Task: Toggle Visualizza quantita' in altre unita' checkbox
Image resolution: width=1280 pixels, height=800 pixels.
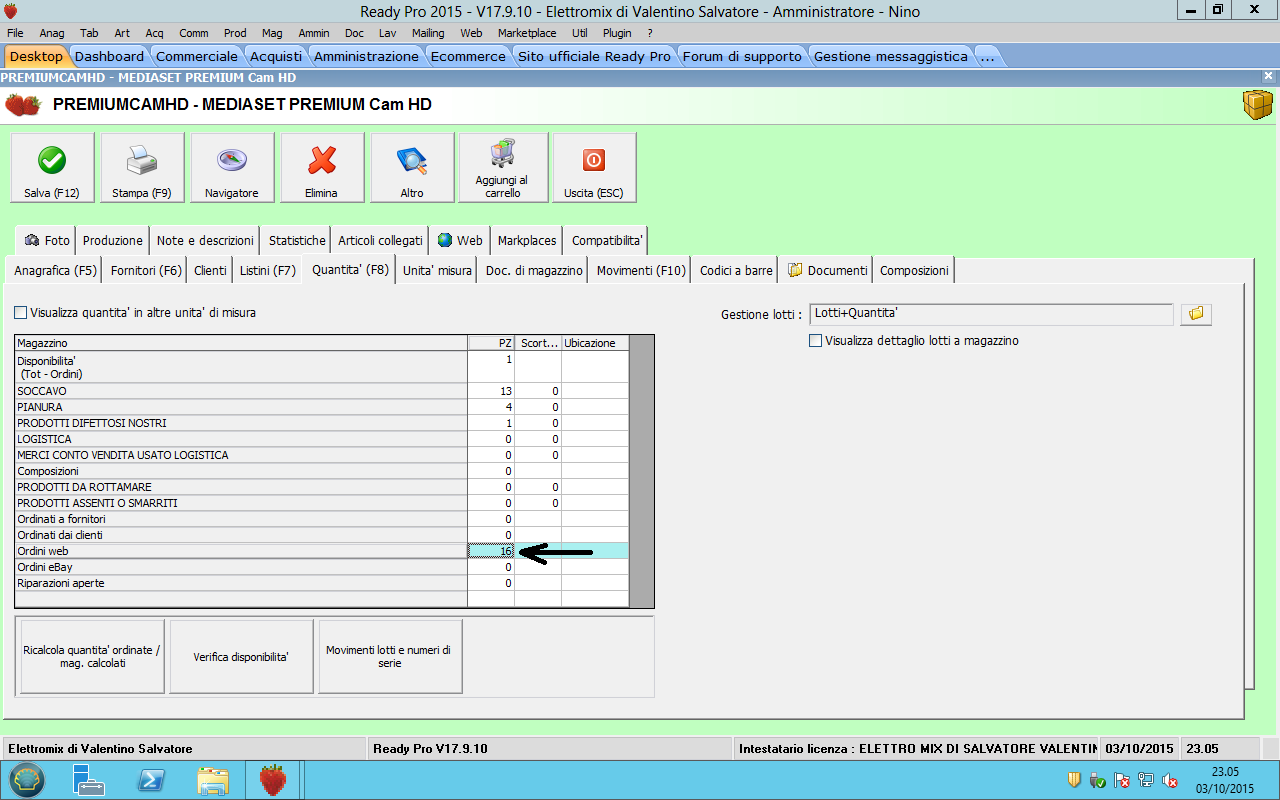Action: click(x=21, y=313)
